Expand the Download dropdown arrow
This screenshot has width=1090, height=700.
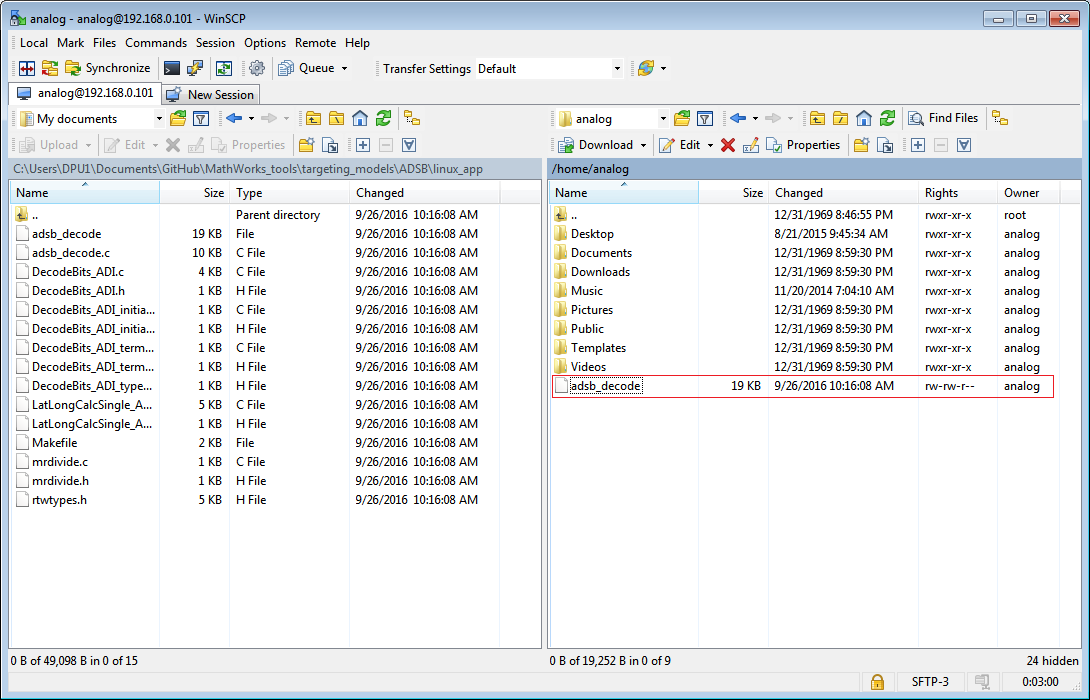[x=644, y=145]
